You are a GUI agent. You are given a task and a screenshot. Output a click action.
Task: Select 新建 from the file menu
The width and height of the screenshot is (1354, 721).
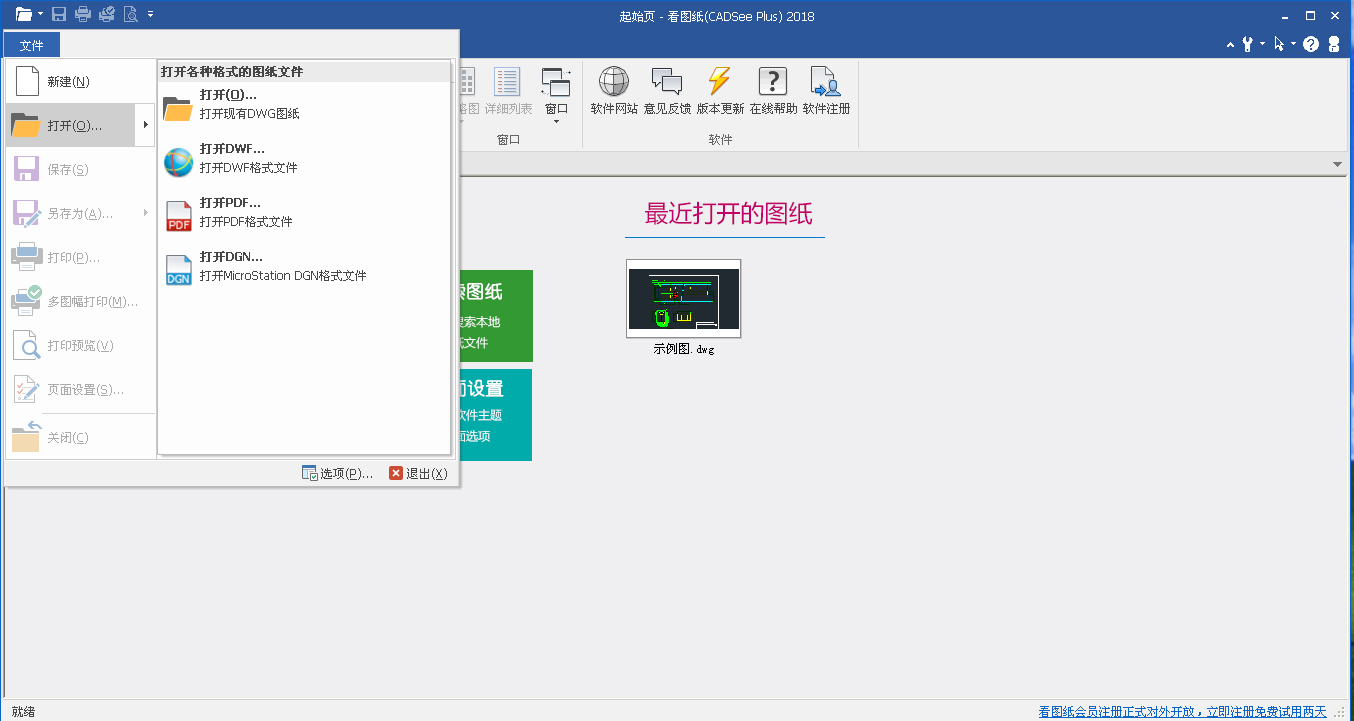click(x=70, y=81)
